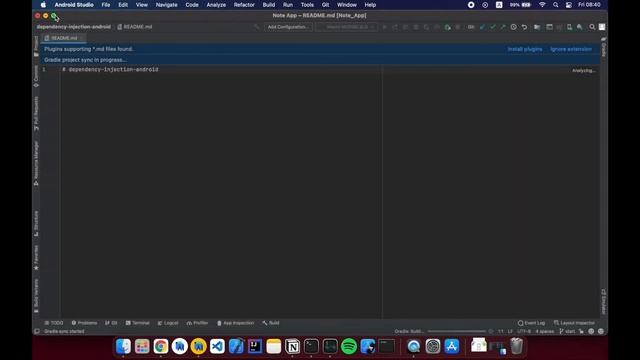Screen dimensions: 640x360
Task: Open the Build Variants tool window
Action: 36,296
